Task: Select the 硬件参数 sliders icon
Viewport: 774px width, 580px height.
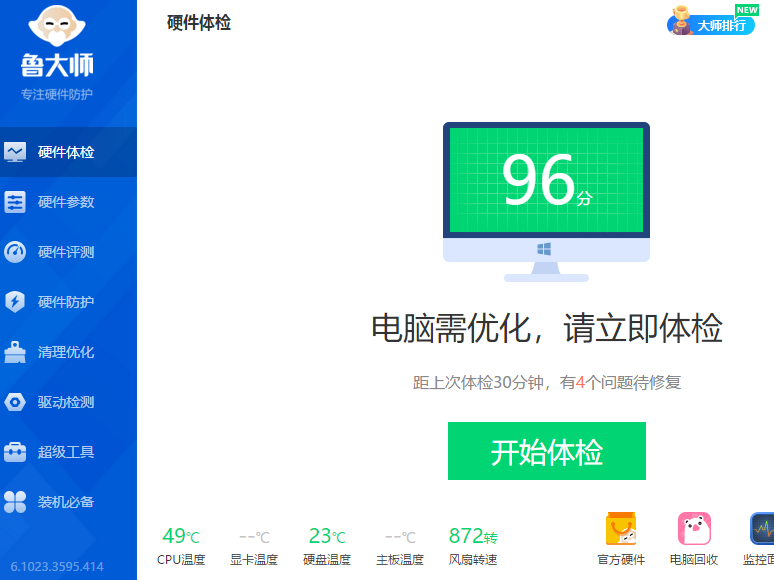Action: pos(15,202)
